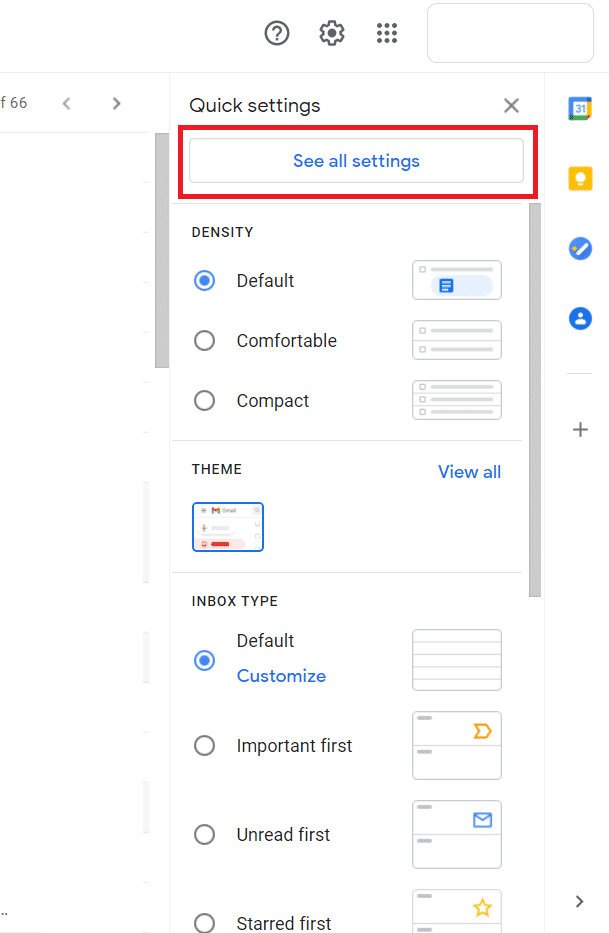Screen dimensions: 609x933
Task: Open Google Calendar from the side panel
Action: pos(580,108)
